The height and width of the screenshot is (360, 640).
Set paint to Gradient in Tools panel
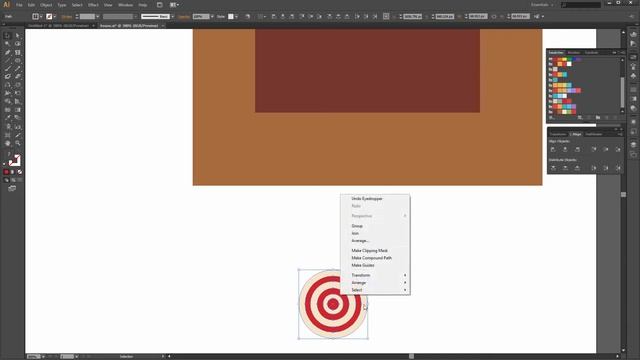click(x=13, y=172)
